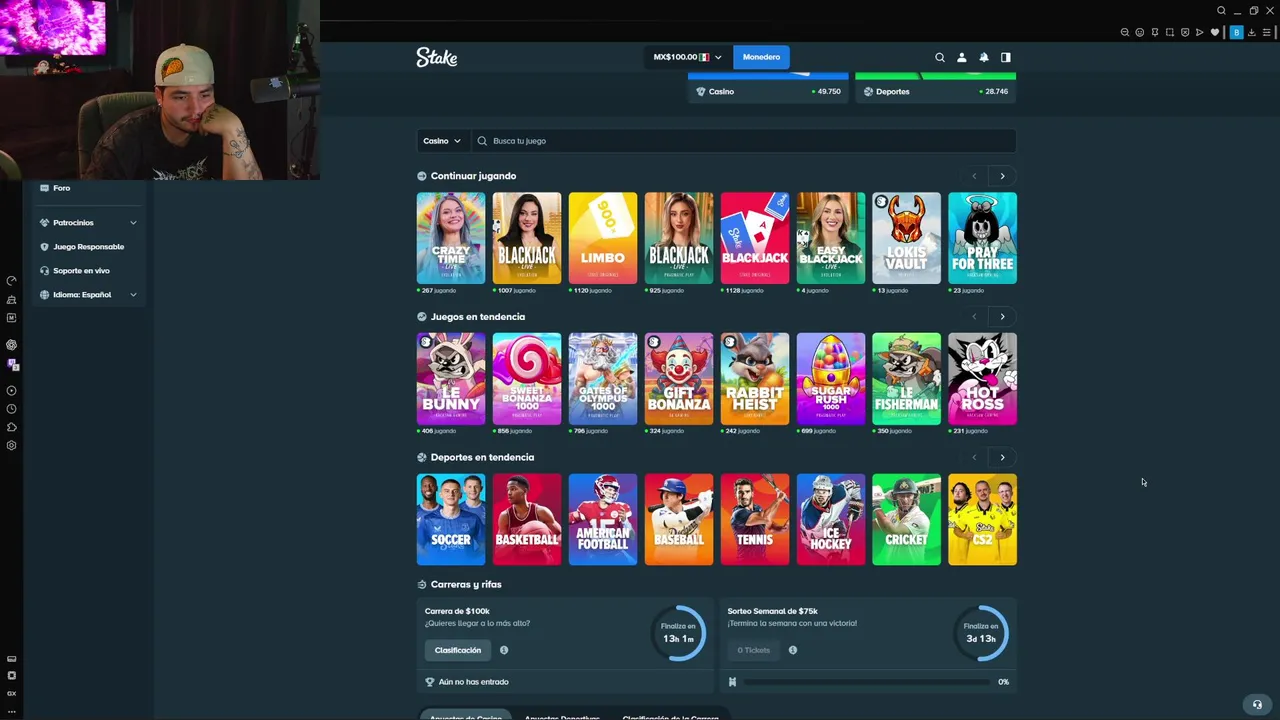
Task: Click the ad-blocker shield toolbar icon
Action: pyautogui.click(x=1185, y=32)
